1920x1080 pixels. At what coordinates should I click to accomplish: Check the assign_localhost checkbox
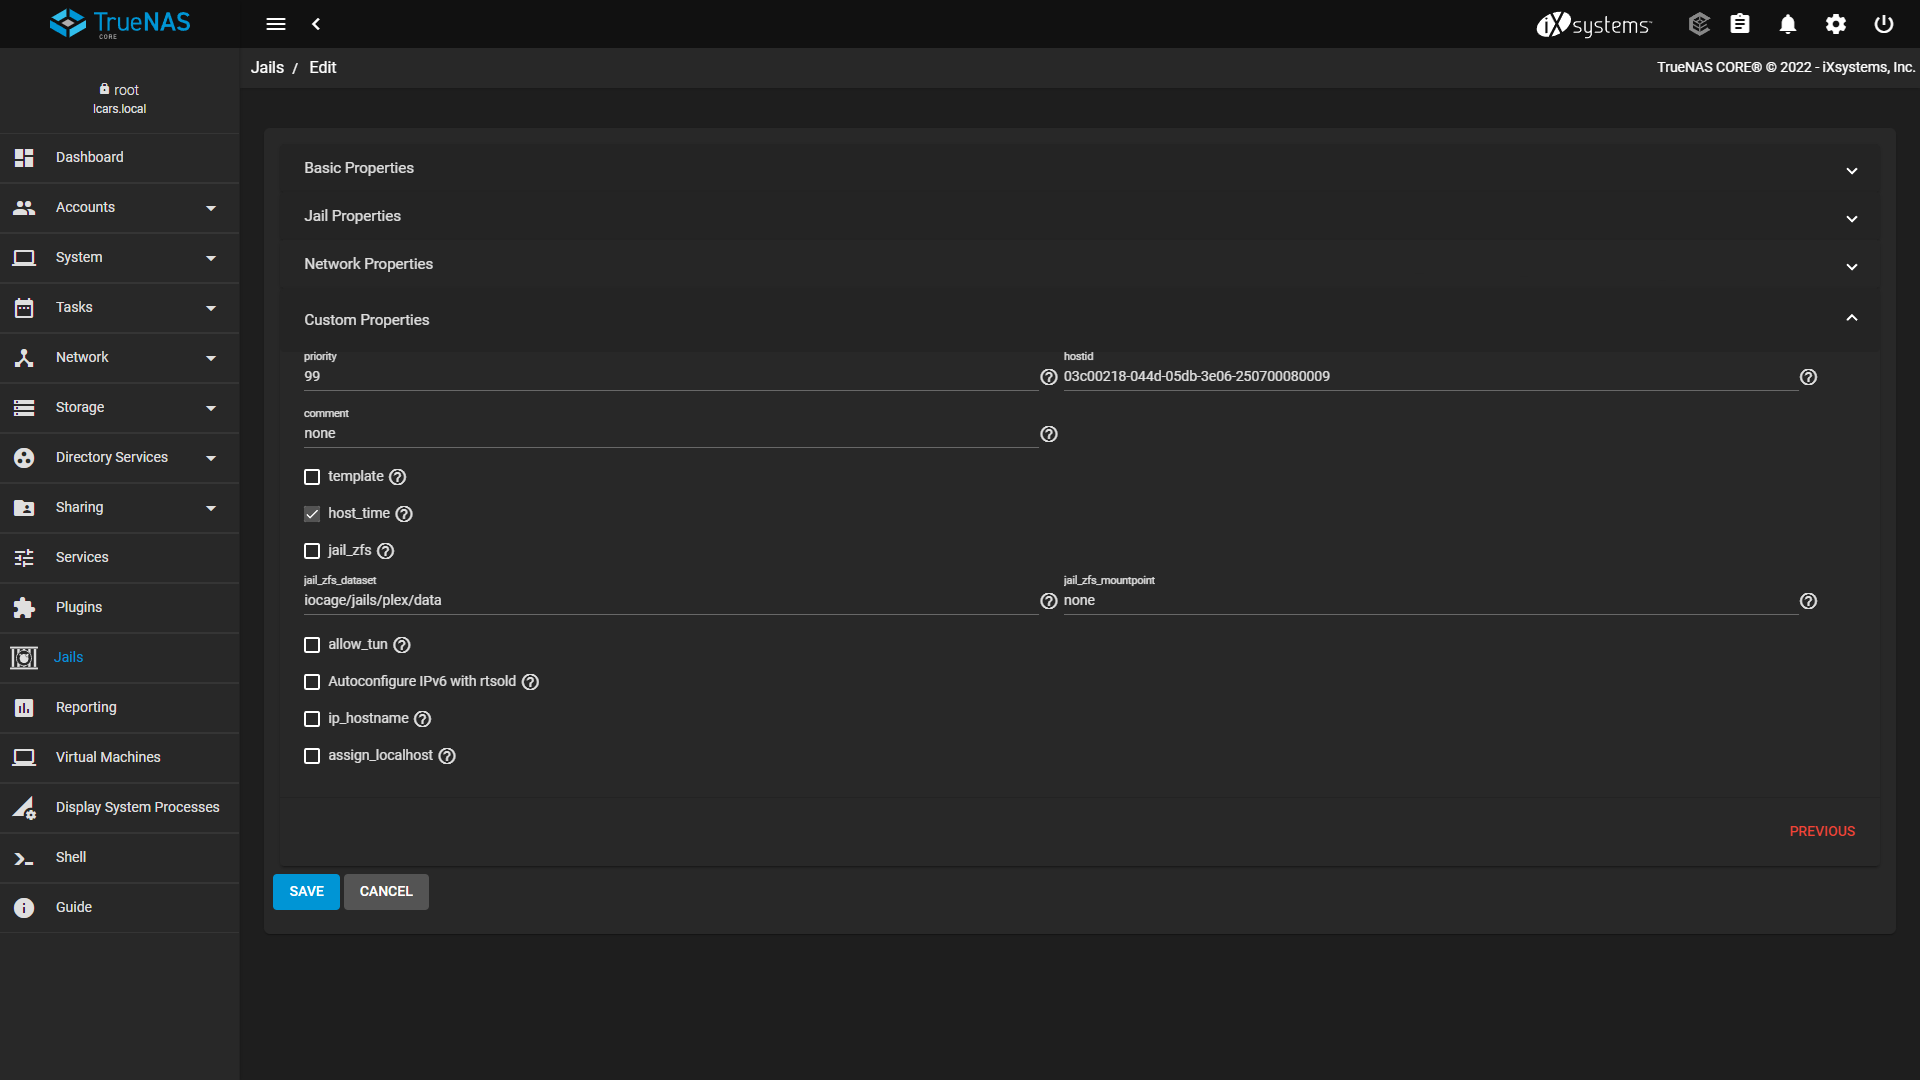[x=312, y=756]
